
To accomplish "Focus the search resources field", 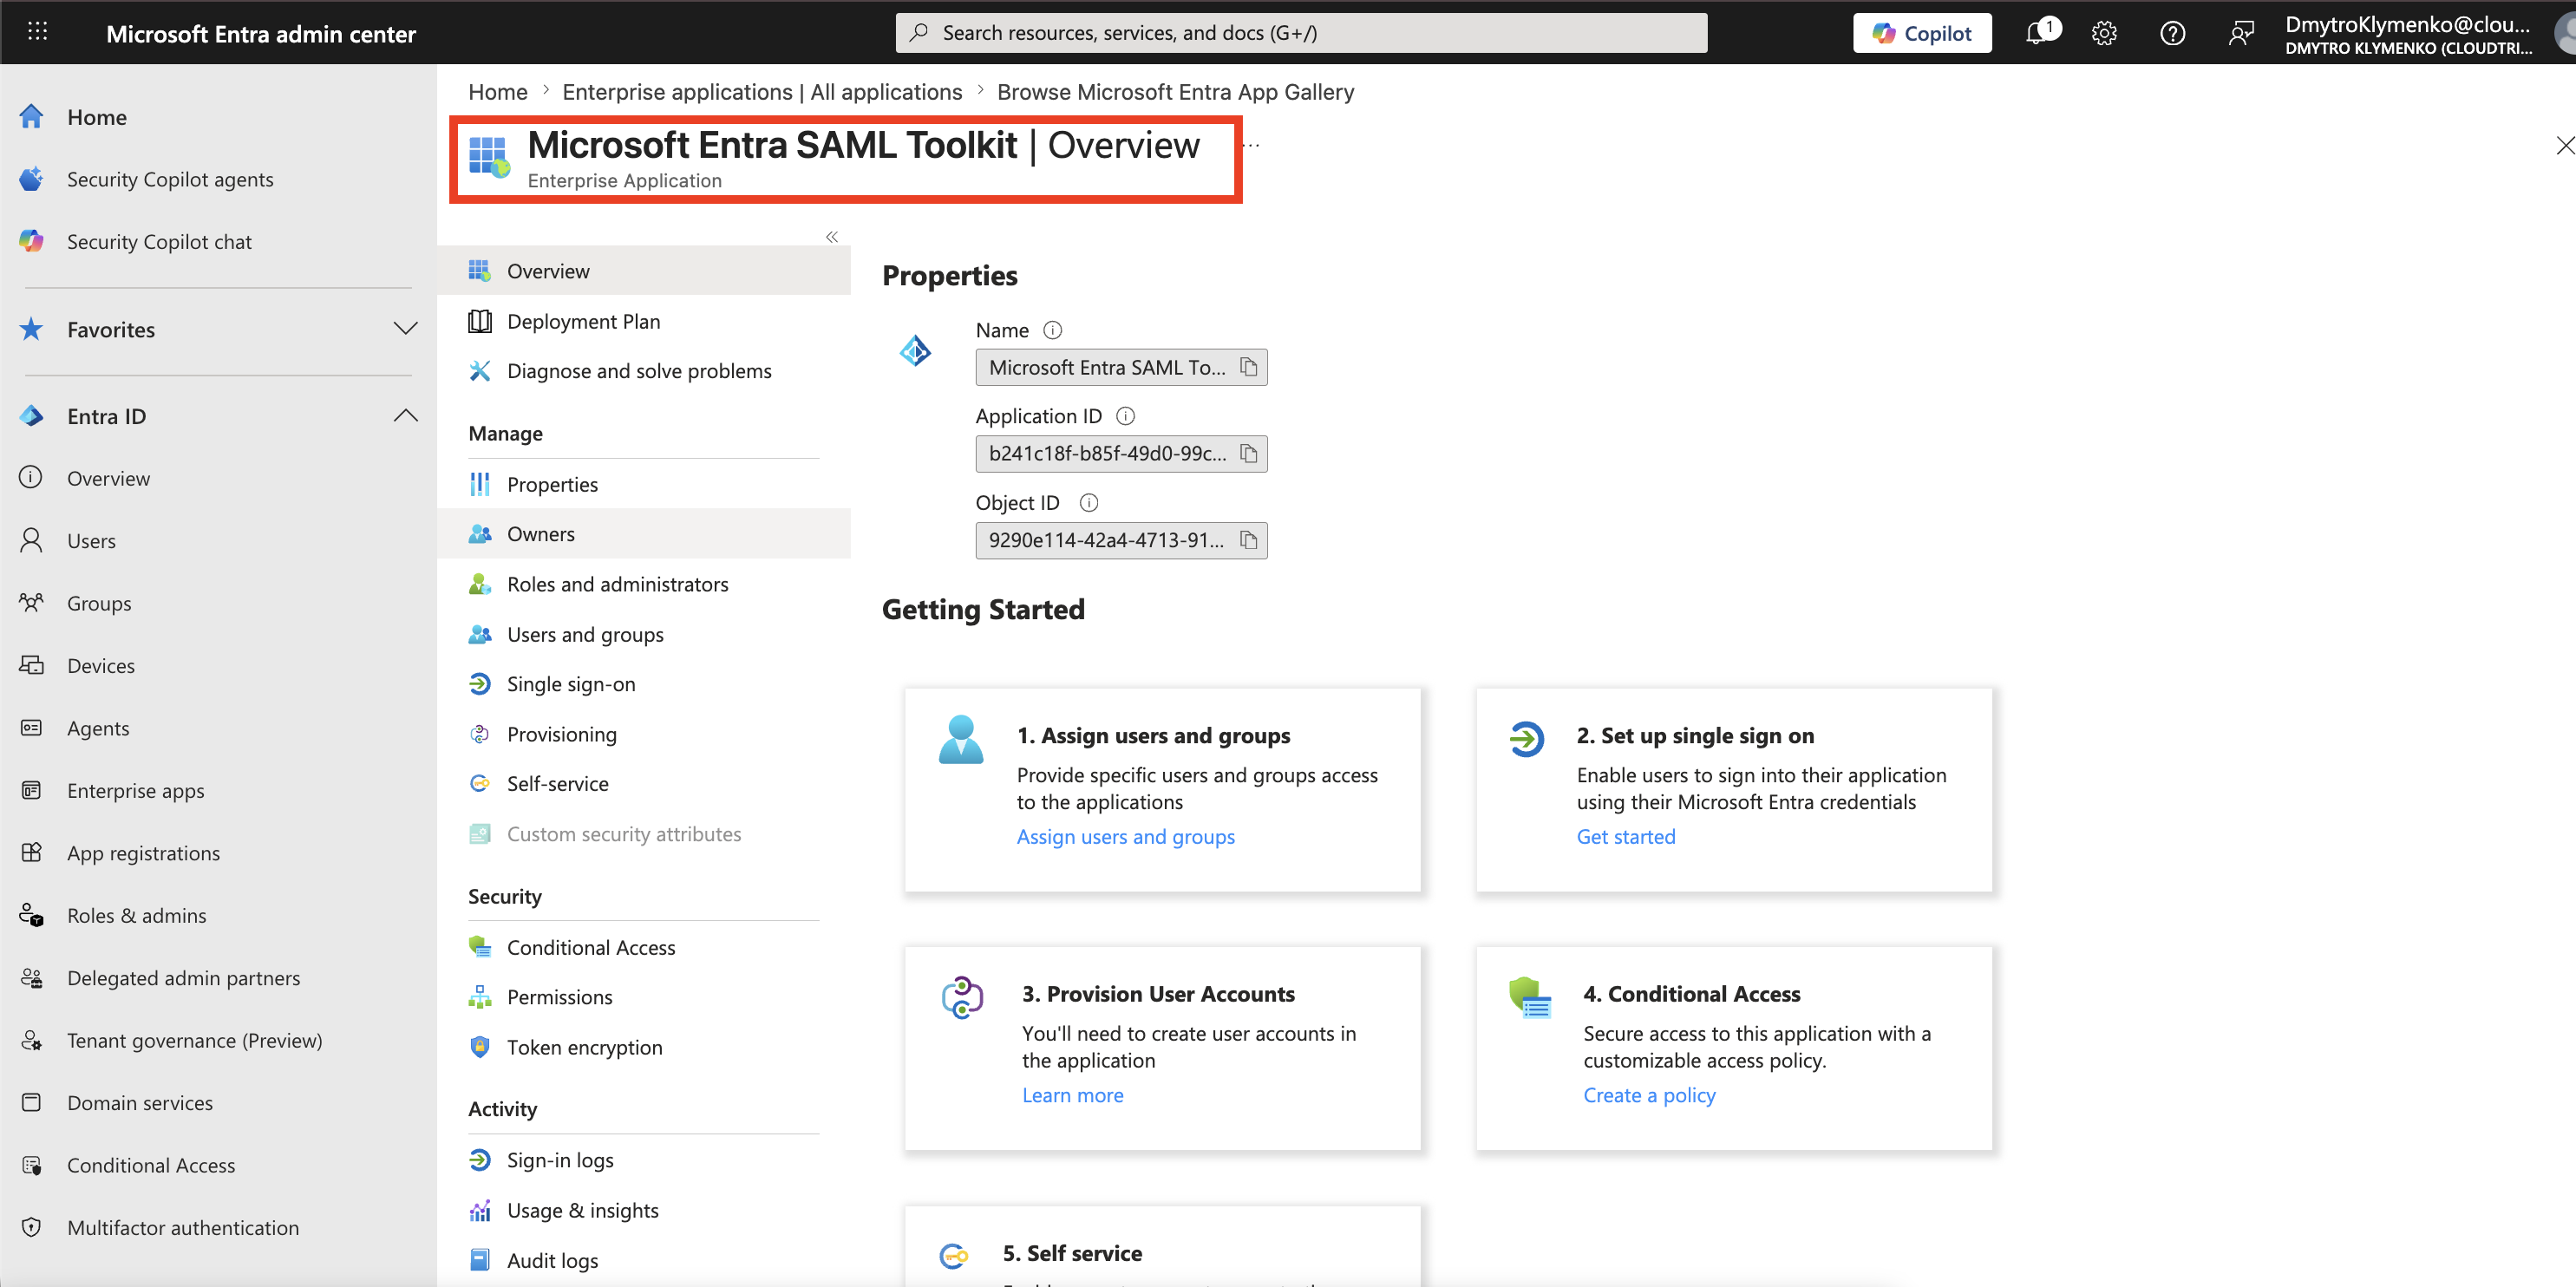I will pos(1301,33).
